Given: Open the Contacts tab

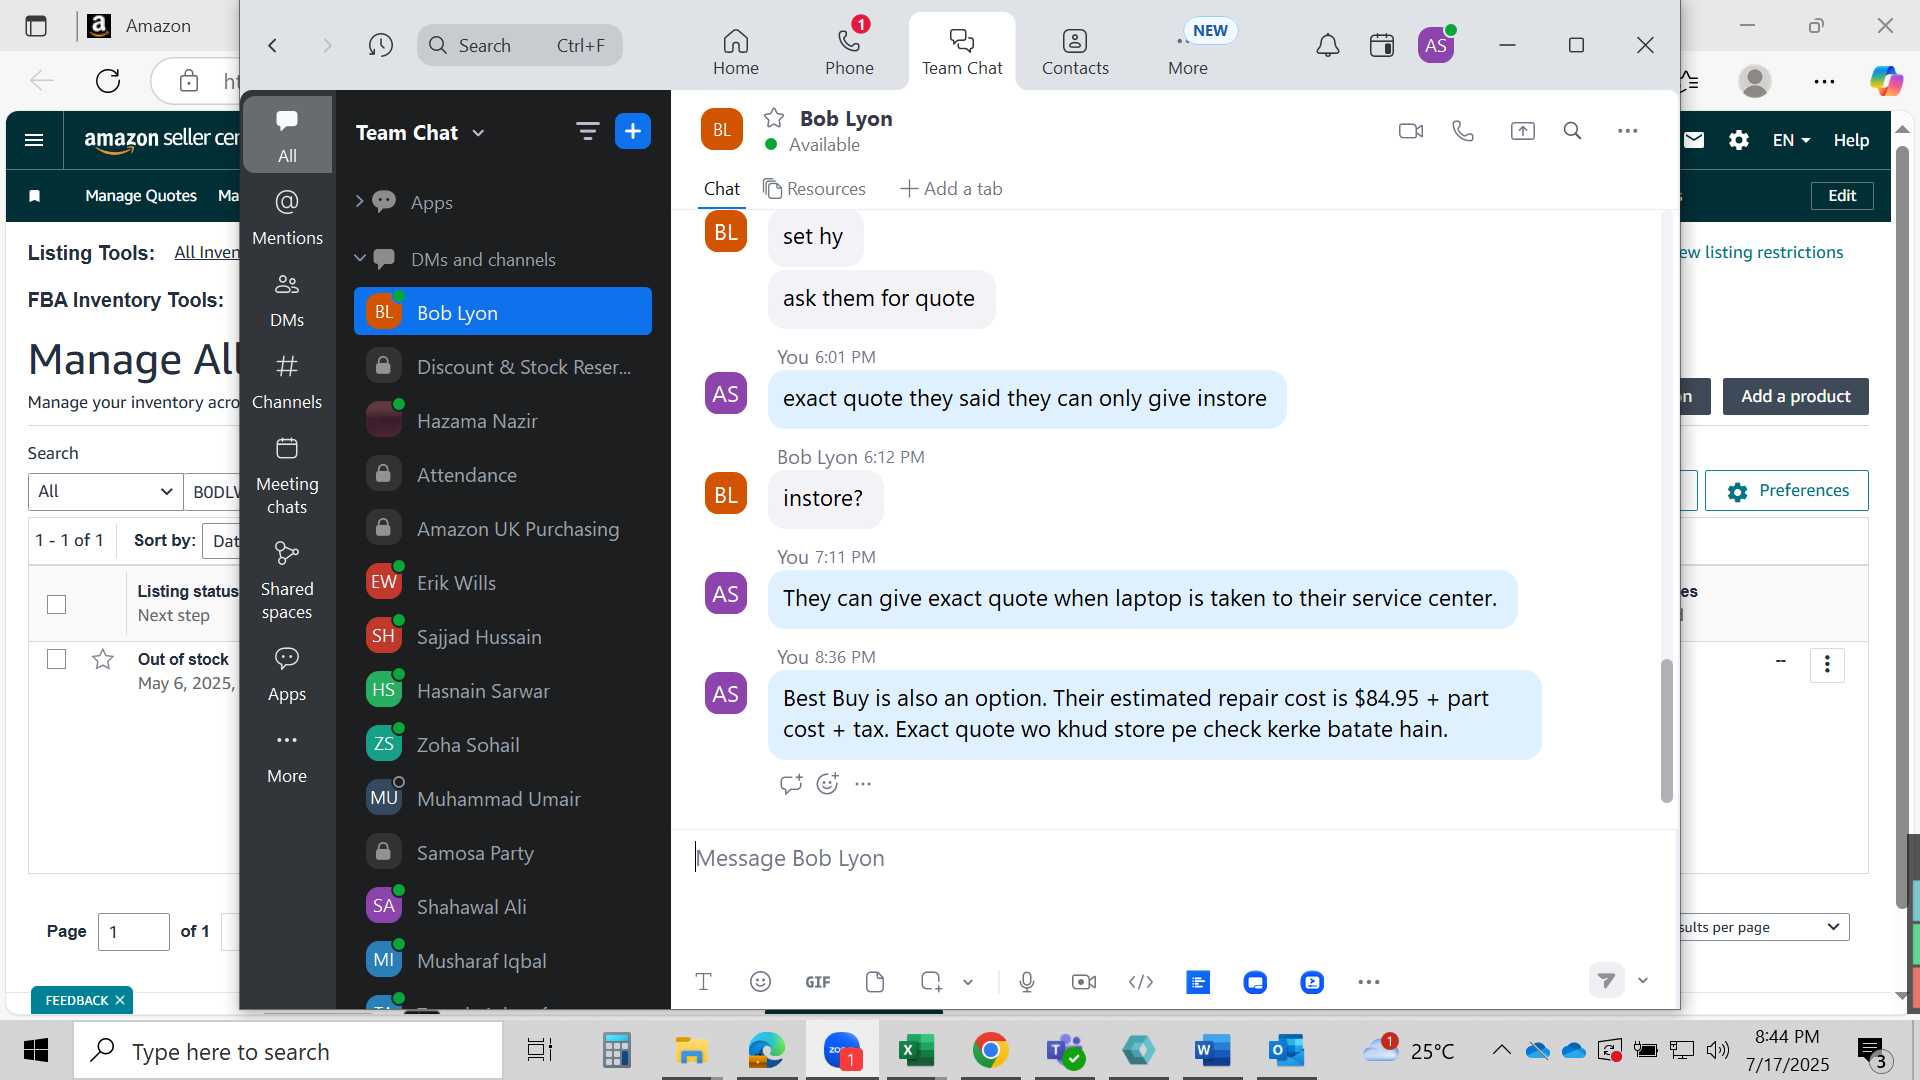Looking at the screenshot, I should point(1075,52).
